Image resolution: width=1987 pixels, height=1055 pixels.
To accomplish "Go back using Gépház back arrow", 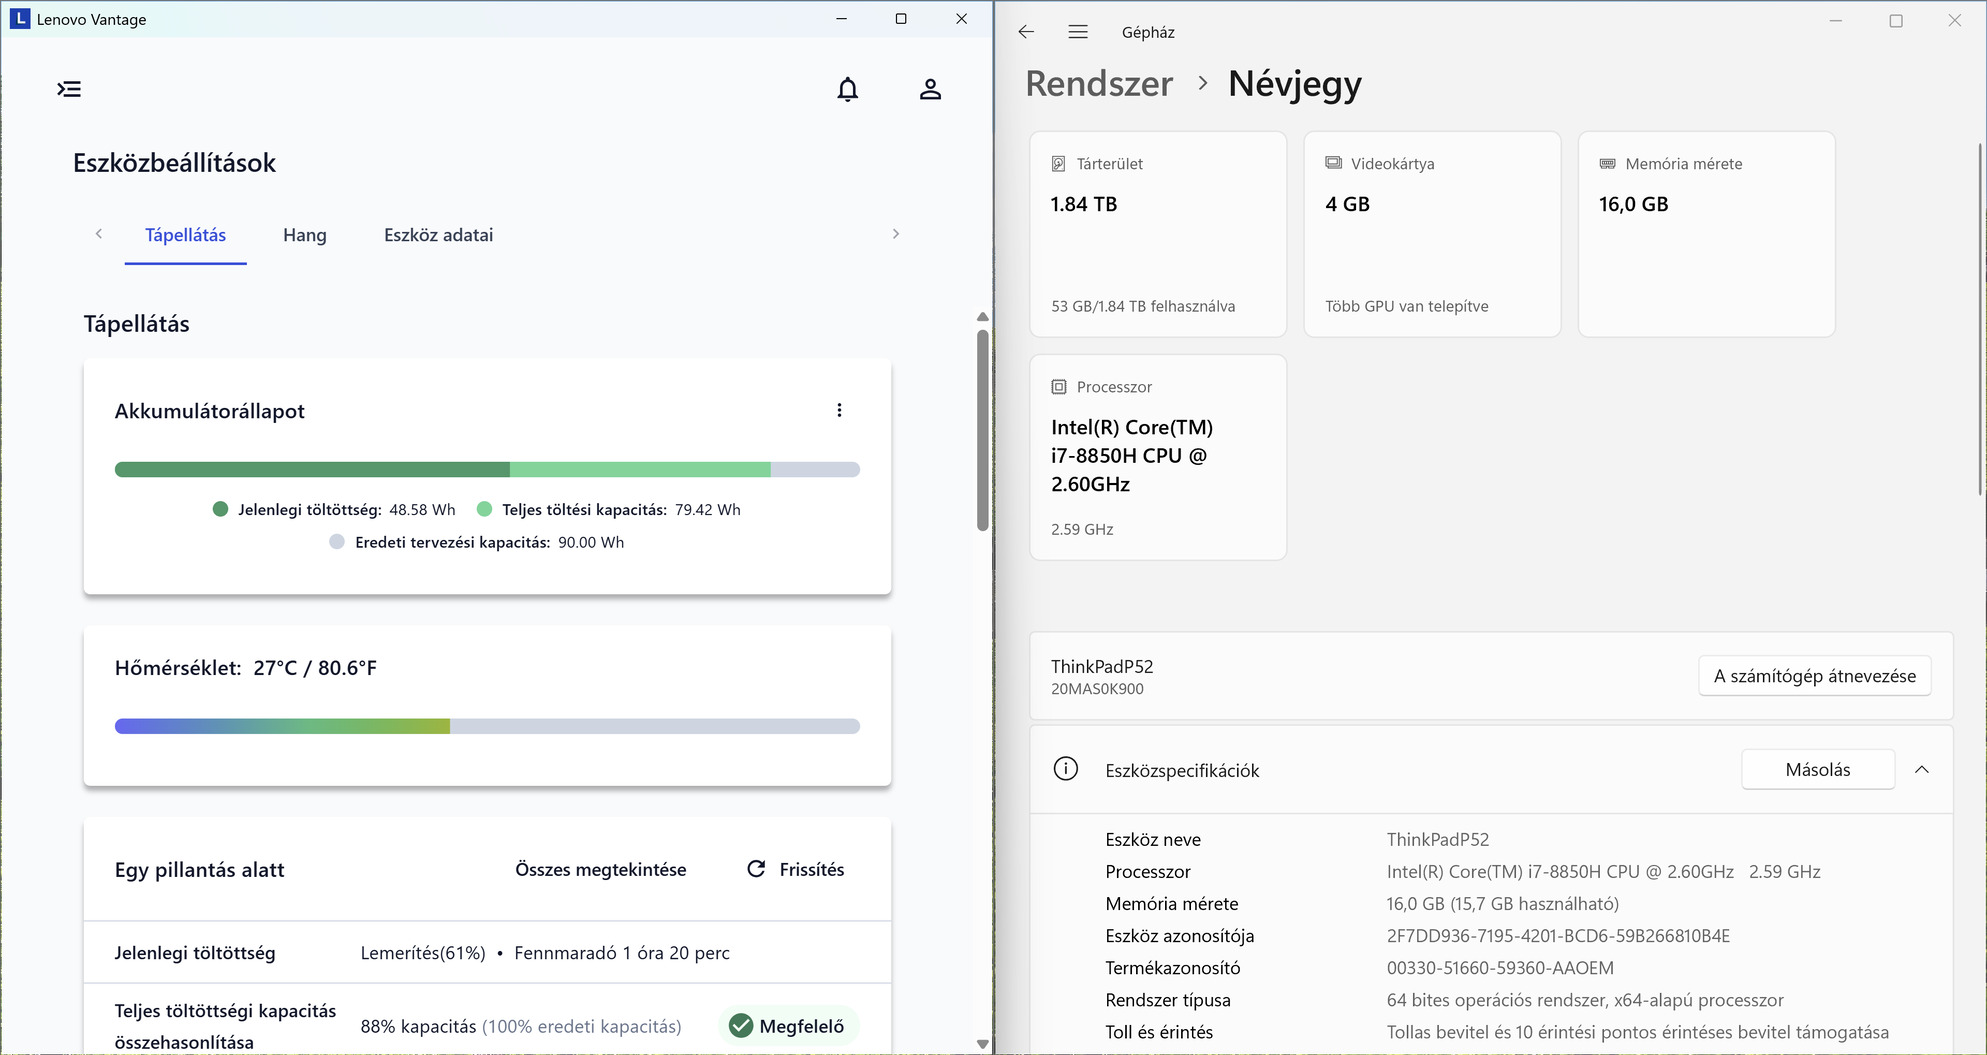I will click(x=1026, y=32).
